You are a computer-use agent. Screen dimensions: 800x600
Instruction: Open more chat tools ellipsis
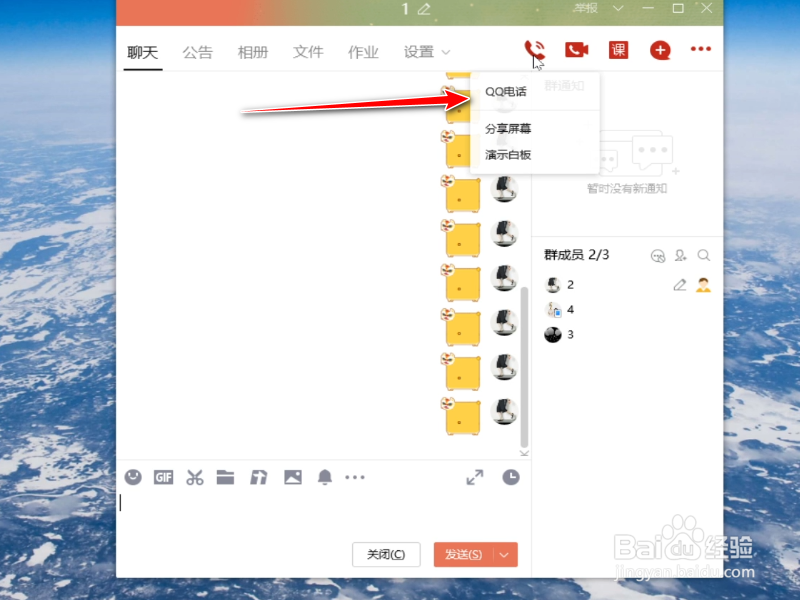click(x=355, y=478)
